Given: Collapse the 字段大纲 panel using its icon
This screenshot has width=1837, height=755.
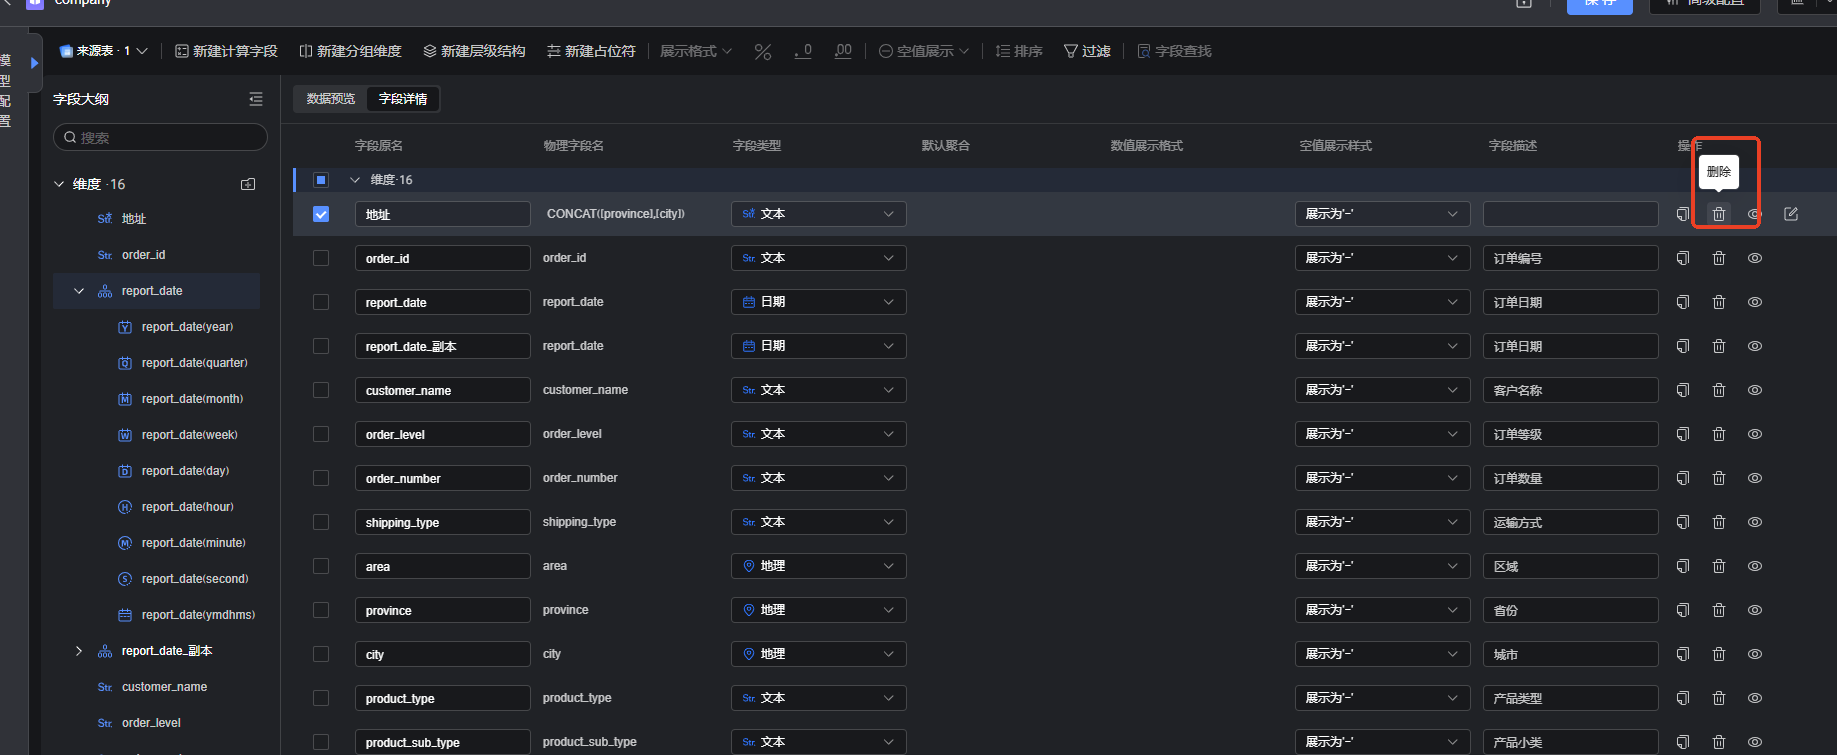Looking at the screenshot, I should [x=256, y=99].
